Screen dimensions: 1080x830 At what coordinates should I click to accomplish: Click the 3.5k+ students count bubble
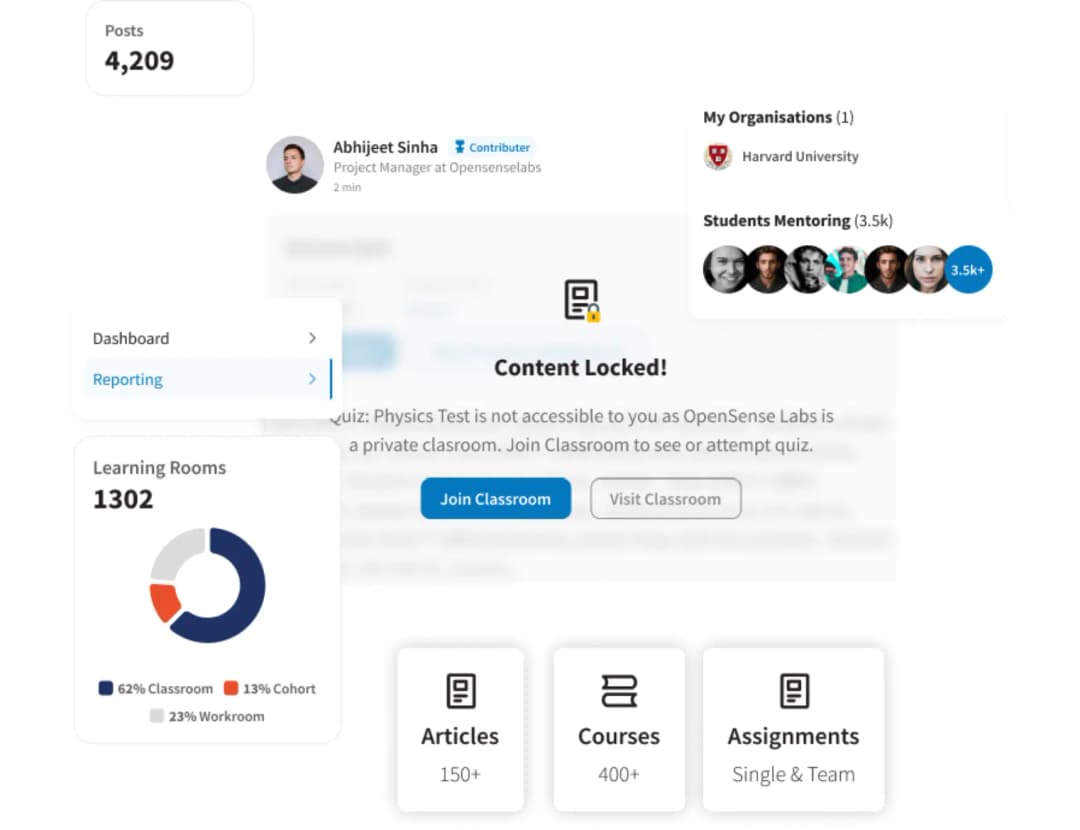(968, 269)
